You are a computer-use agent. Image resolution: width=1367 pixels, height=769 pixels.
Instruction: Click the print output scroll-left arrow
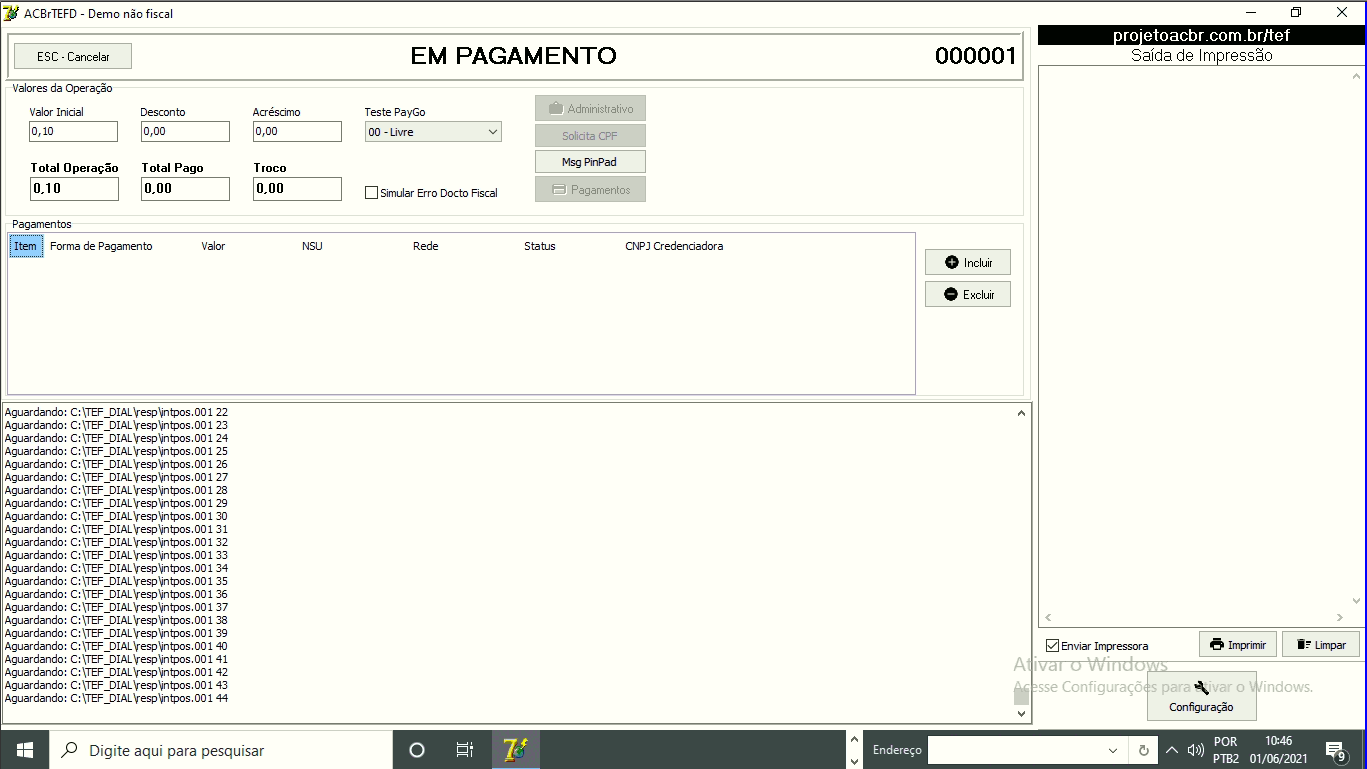(1048, 618)
